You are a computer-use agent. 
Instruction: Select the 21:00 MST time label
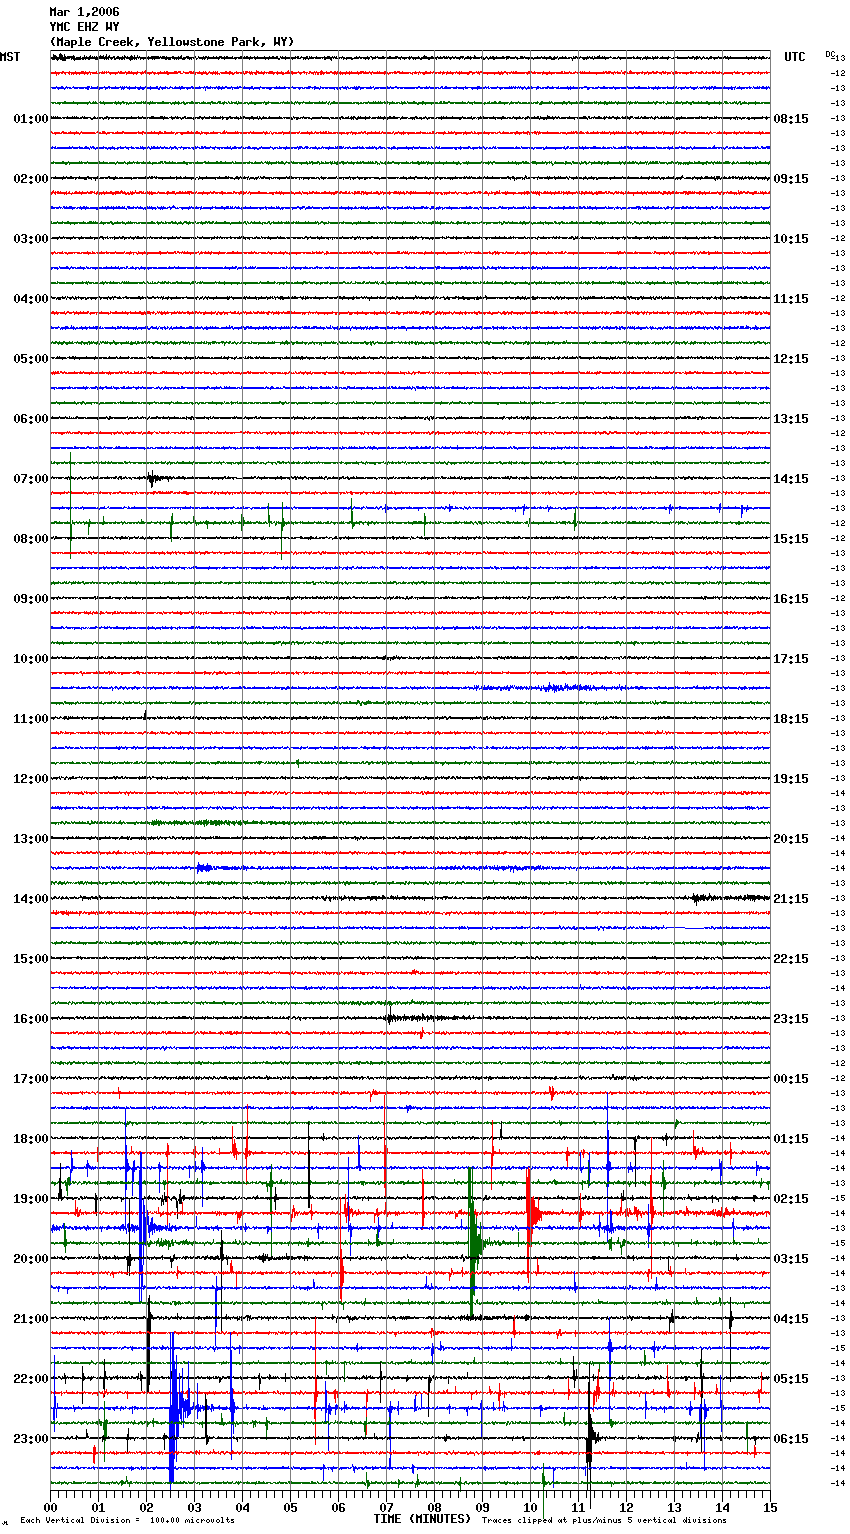click(31, 1319)
